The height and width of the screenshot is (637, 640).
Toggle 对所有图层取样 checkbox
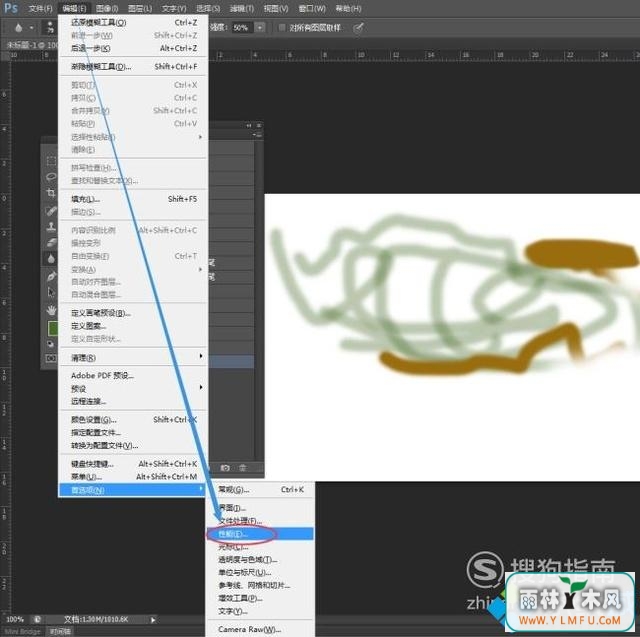pyautogui.click(x=282, y=27)
